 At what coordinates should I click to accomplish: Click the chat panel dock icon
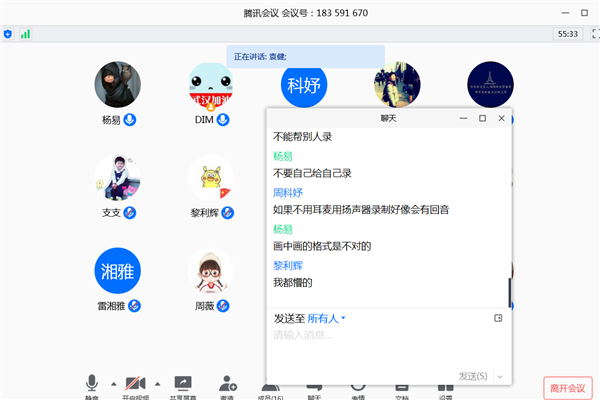point(498,318)
